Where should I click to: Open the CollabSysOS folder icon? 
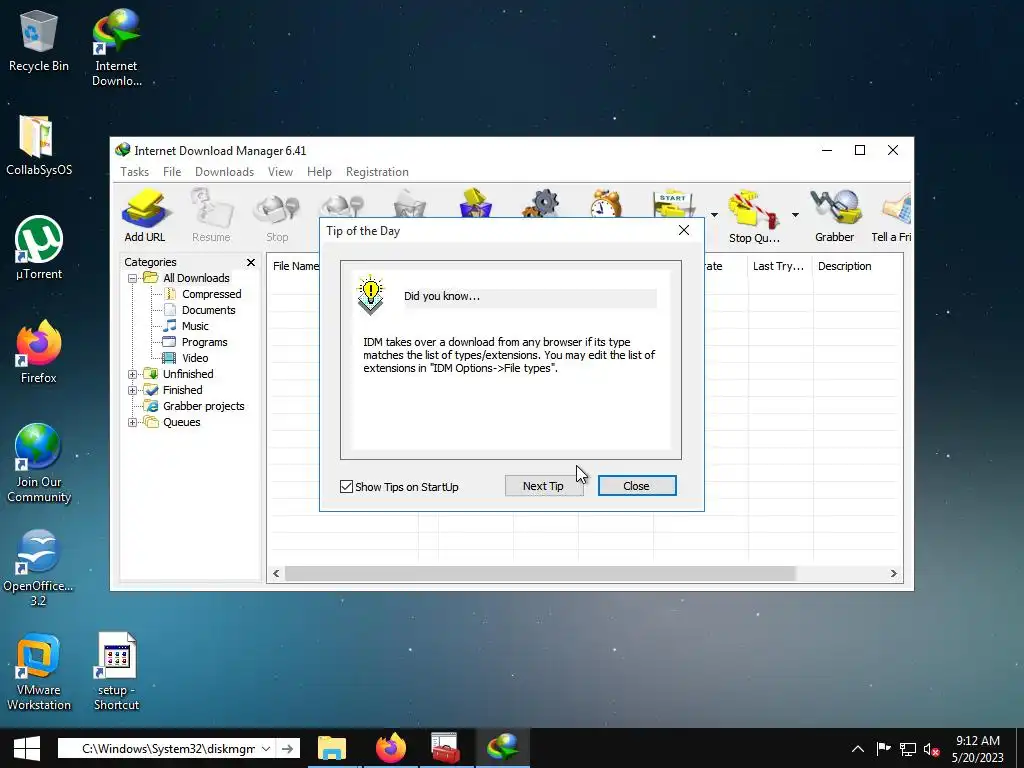point(39,146)
